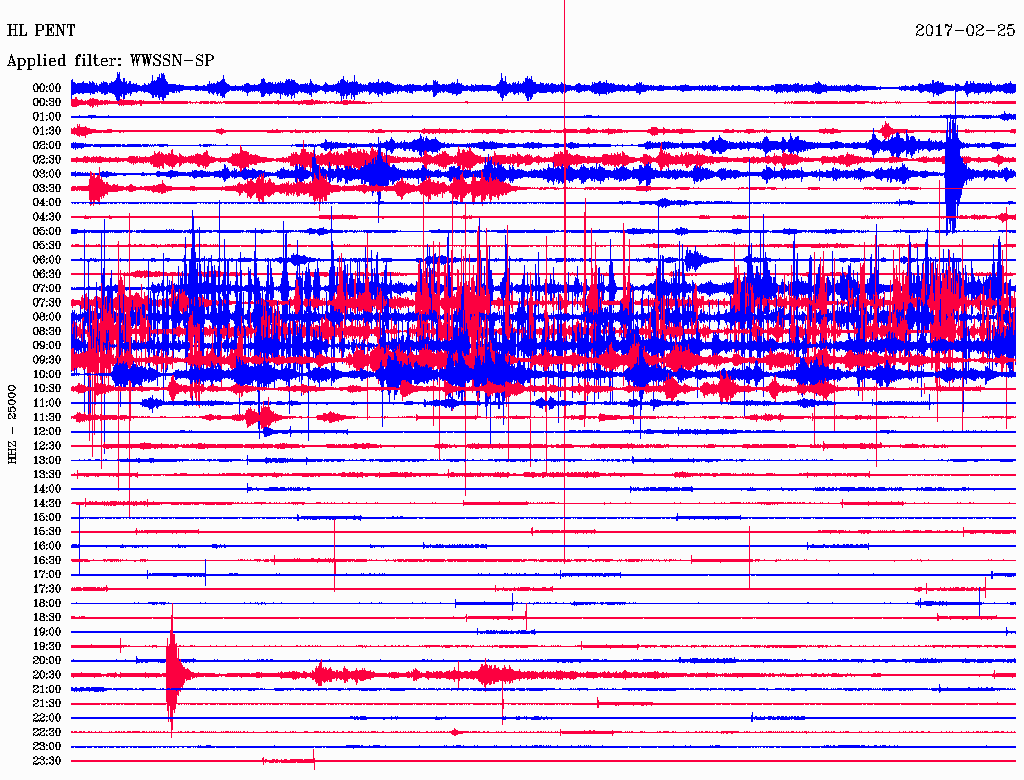The image size is (1024, 780).
Task: Click the vertical HHZ - 25000 axis label
Action: [12, 425]
